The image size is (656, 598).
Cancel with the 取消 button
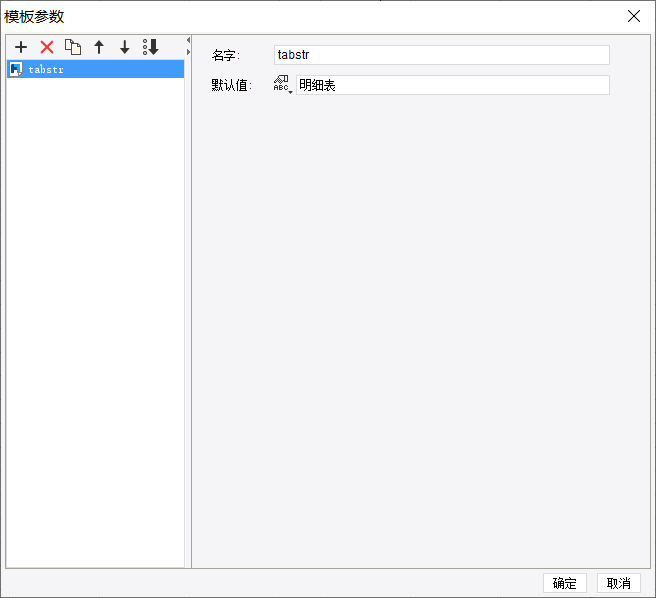(x=619, y=583)
